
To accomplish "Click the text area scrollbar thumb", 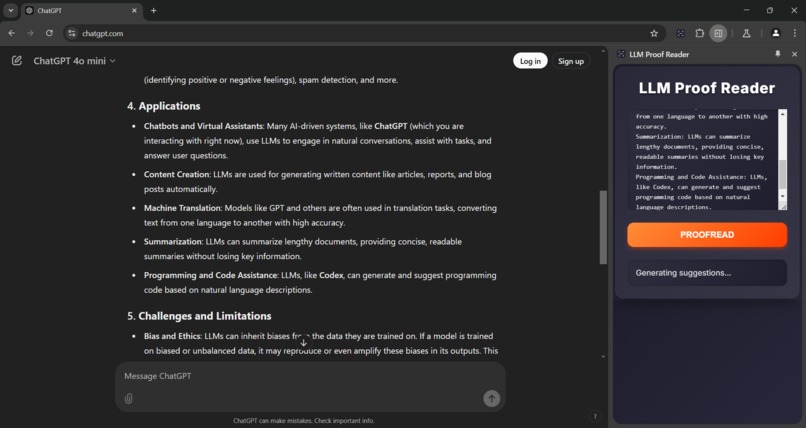I will (782, 174).
